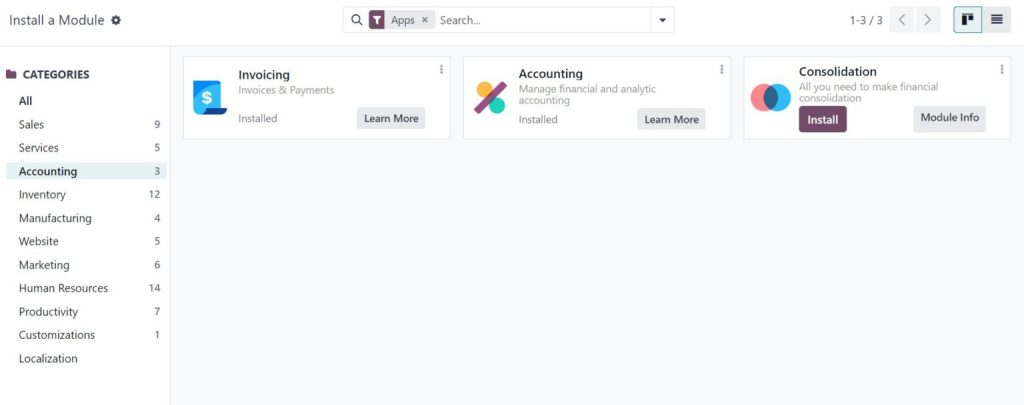The height and width of the screenshot is (405, 1024).
Task: Open the settings gear beside Install a Module
Action: 116,20
